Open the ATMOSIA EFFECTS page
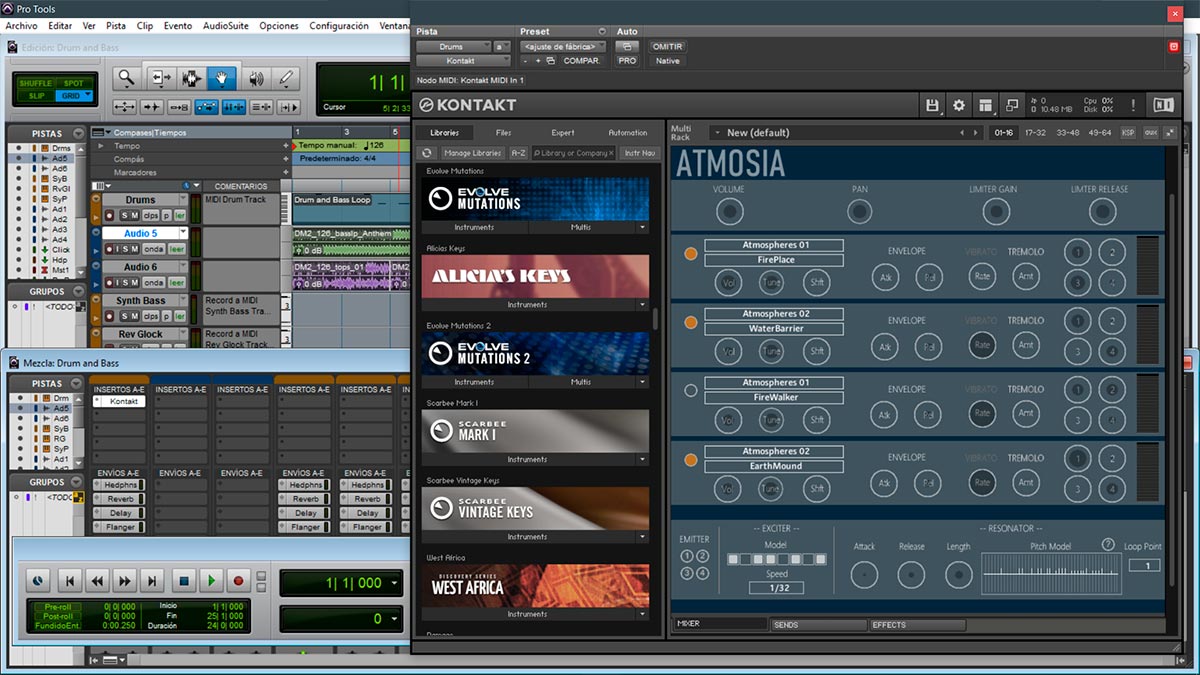The width and height of the screenshot is (1200, 675). click(917, 625)
